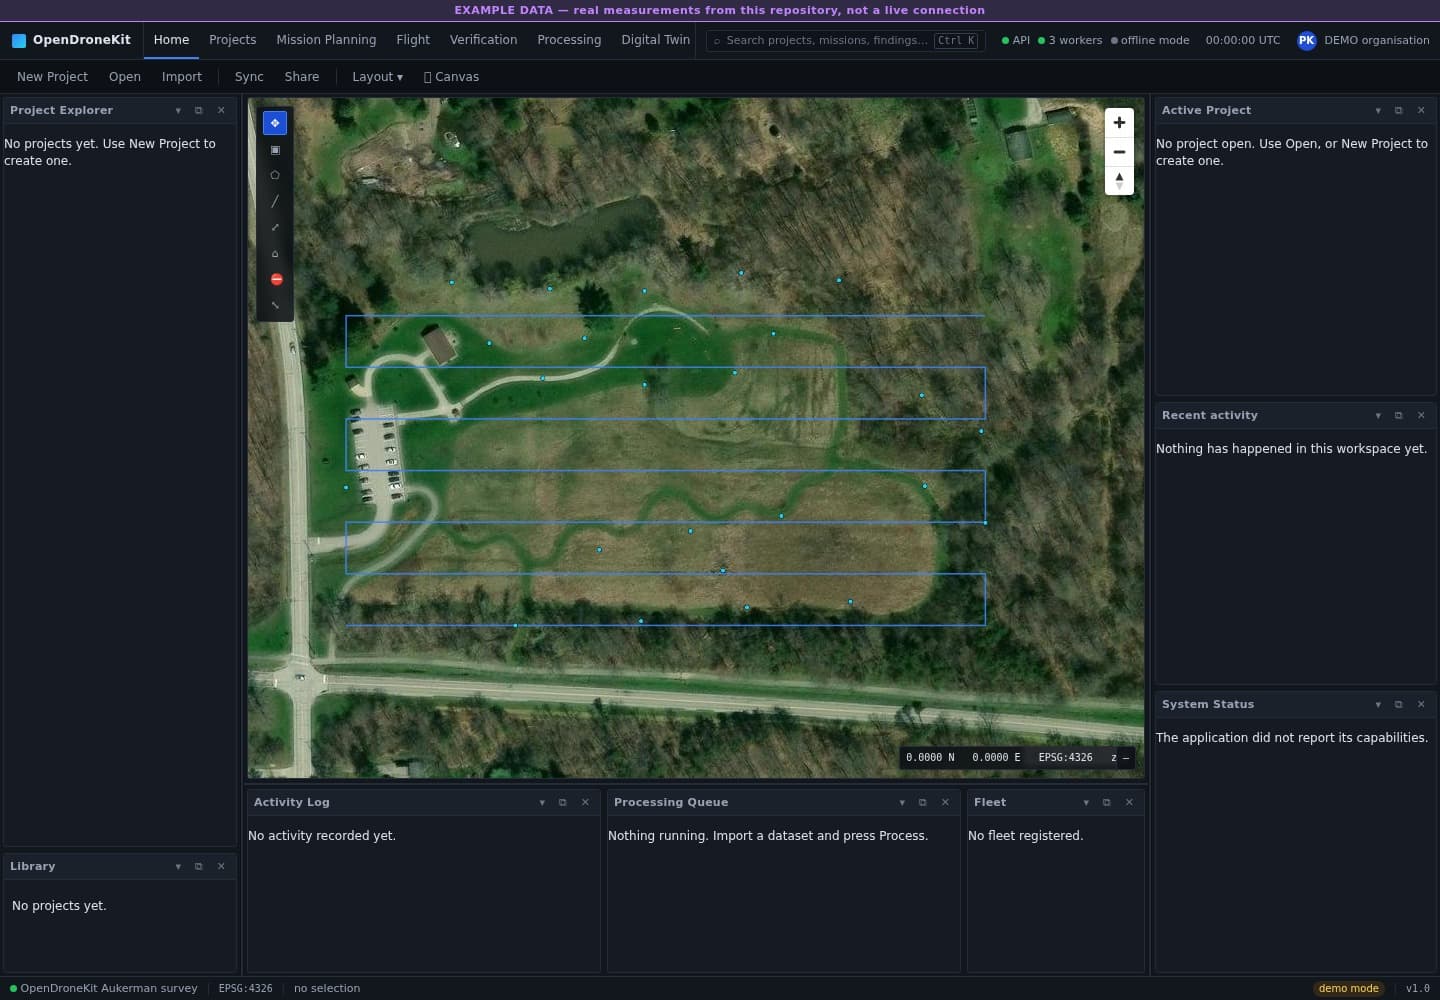Pop out the Processing Queue panel
Viewport: 1440px width, 1000px height.
(923, 802)
